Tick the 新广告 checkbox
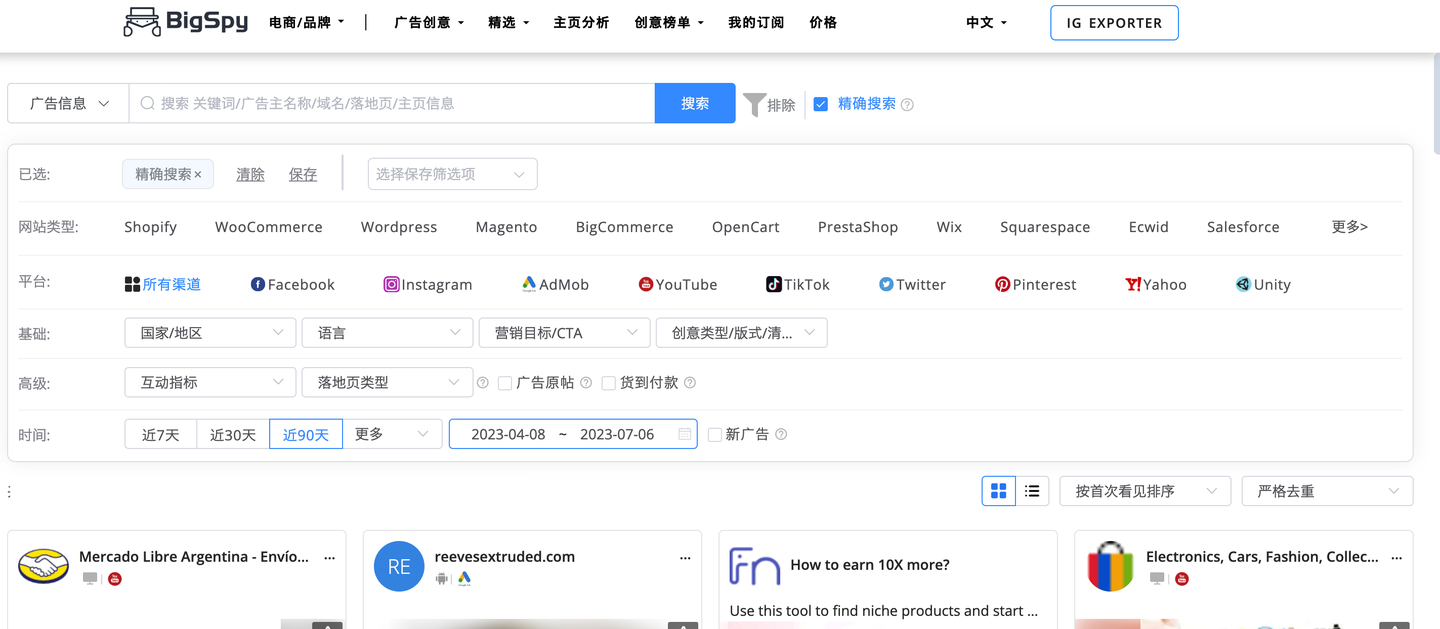 pyautogui.click(x=715, y=435)
